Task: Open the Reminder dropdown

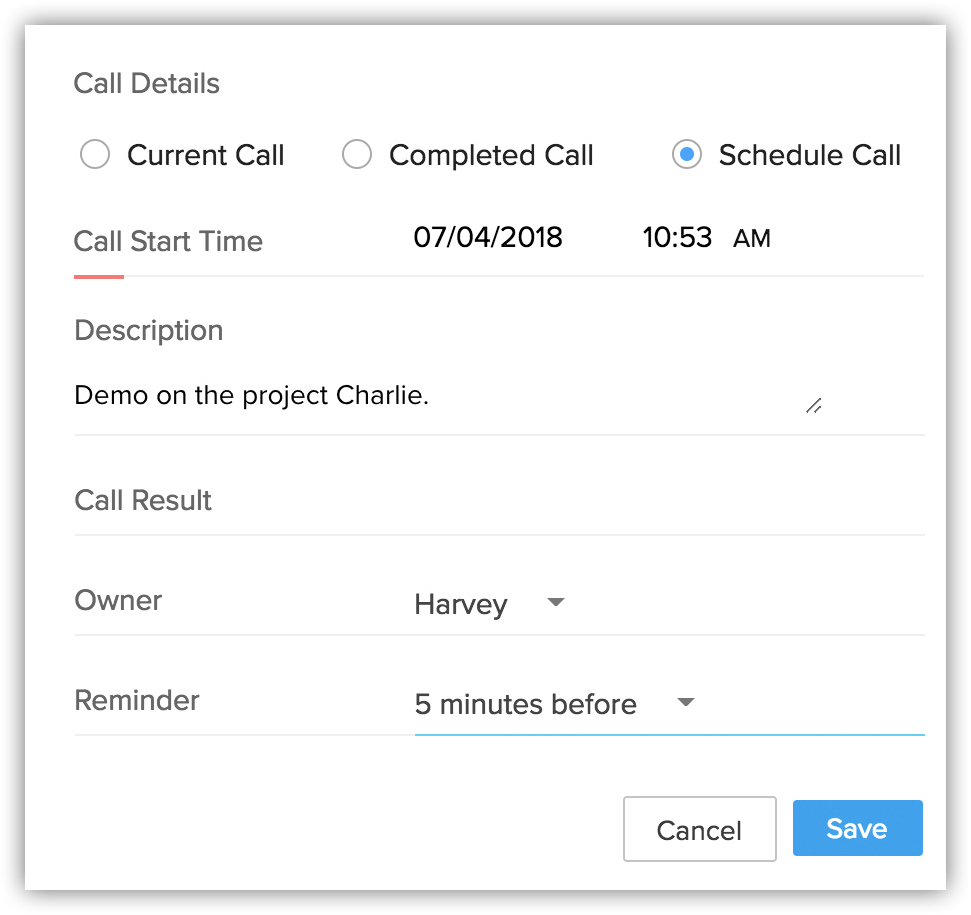Action: [526, 705]
